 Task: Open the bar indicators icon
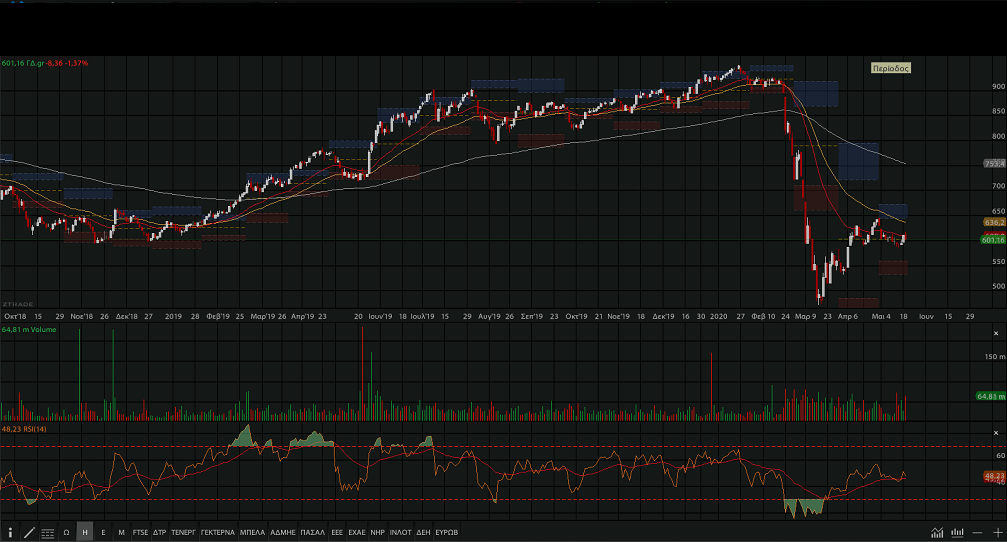coord(957,532)
